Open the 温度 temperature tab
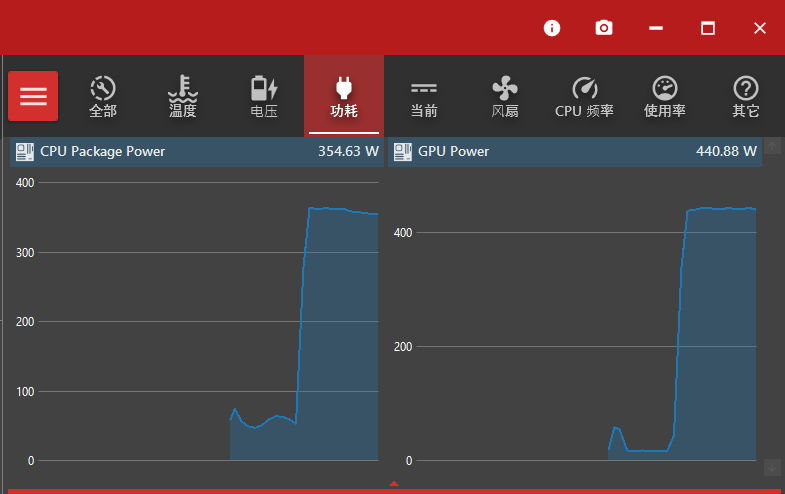This screenshot has height=494, width=785. point(183,96)
